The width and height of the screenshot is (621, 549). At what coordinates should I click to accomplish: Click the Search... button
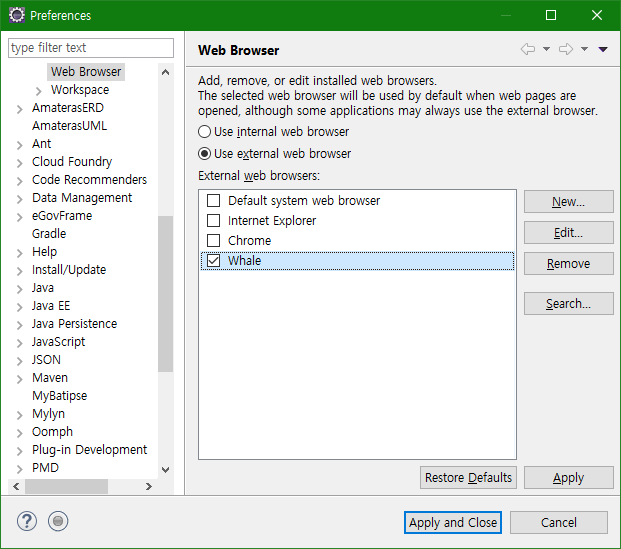(x=569, y=303)
